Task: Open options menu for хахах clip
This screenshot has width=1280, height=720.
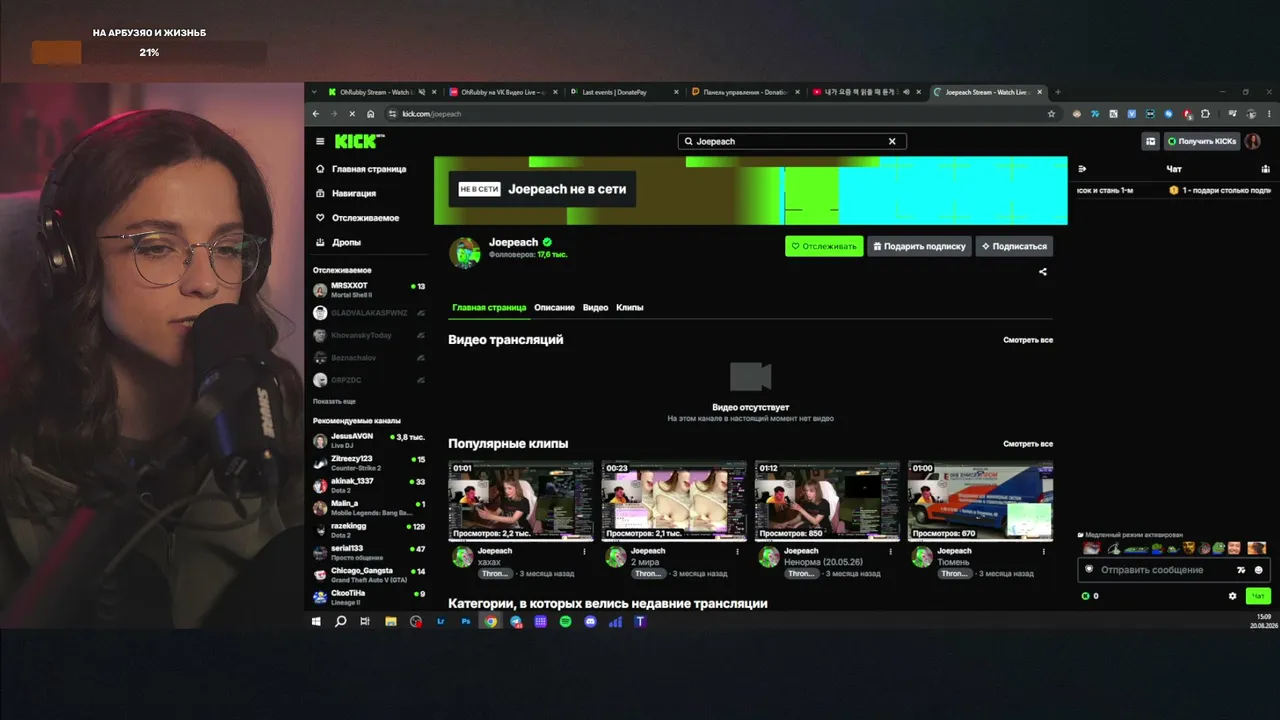Action: pyautogui.click(x=585, y=552)
